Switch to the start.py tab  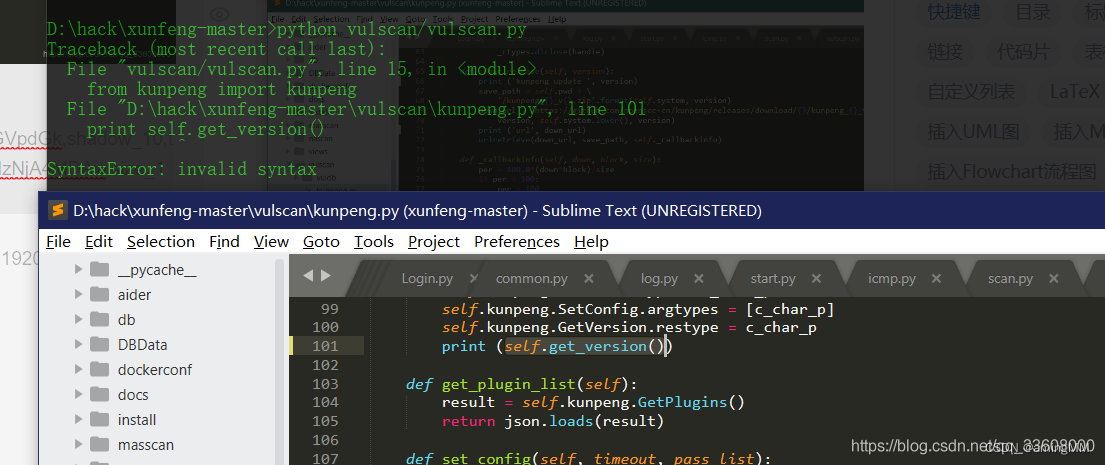[x=773, y=278]
